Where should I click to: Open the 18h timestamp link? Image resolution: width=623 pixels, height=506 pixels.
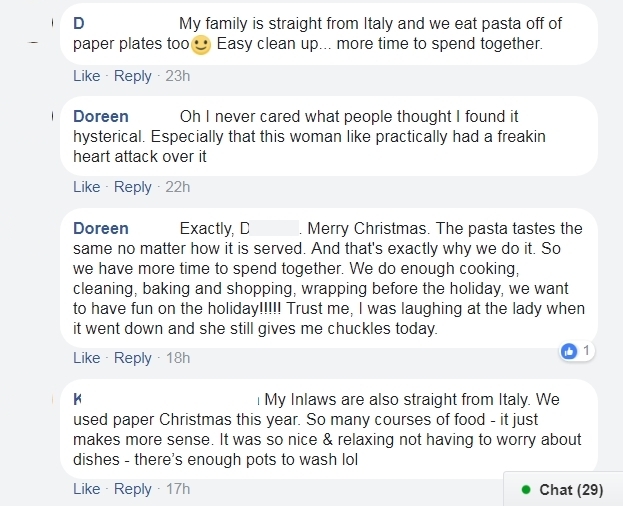178,358
